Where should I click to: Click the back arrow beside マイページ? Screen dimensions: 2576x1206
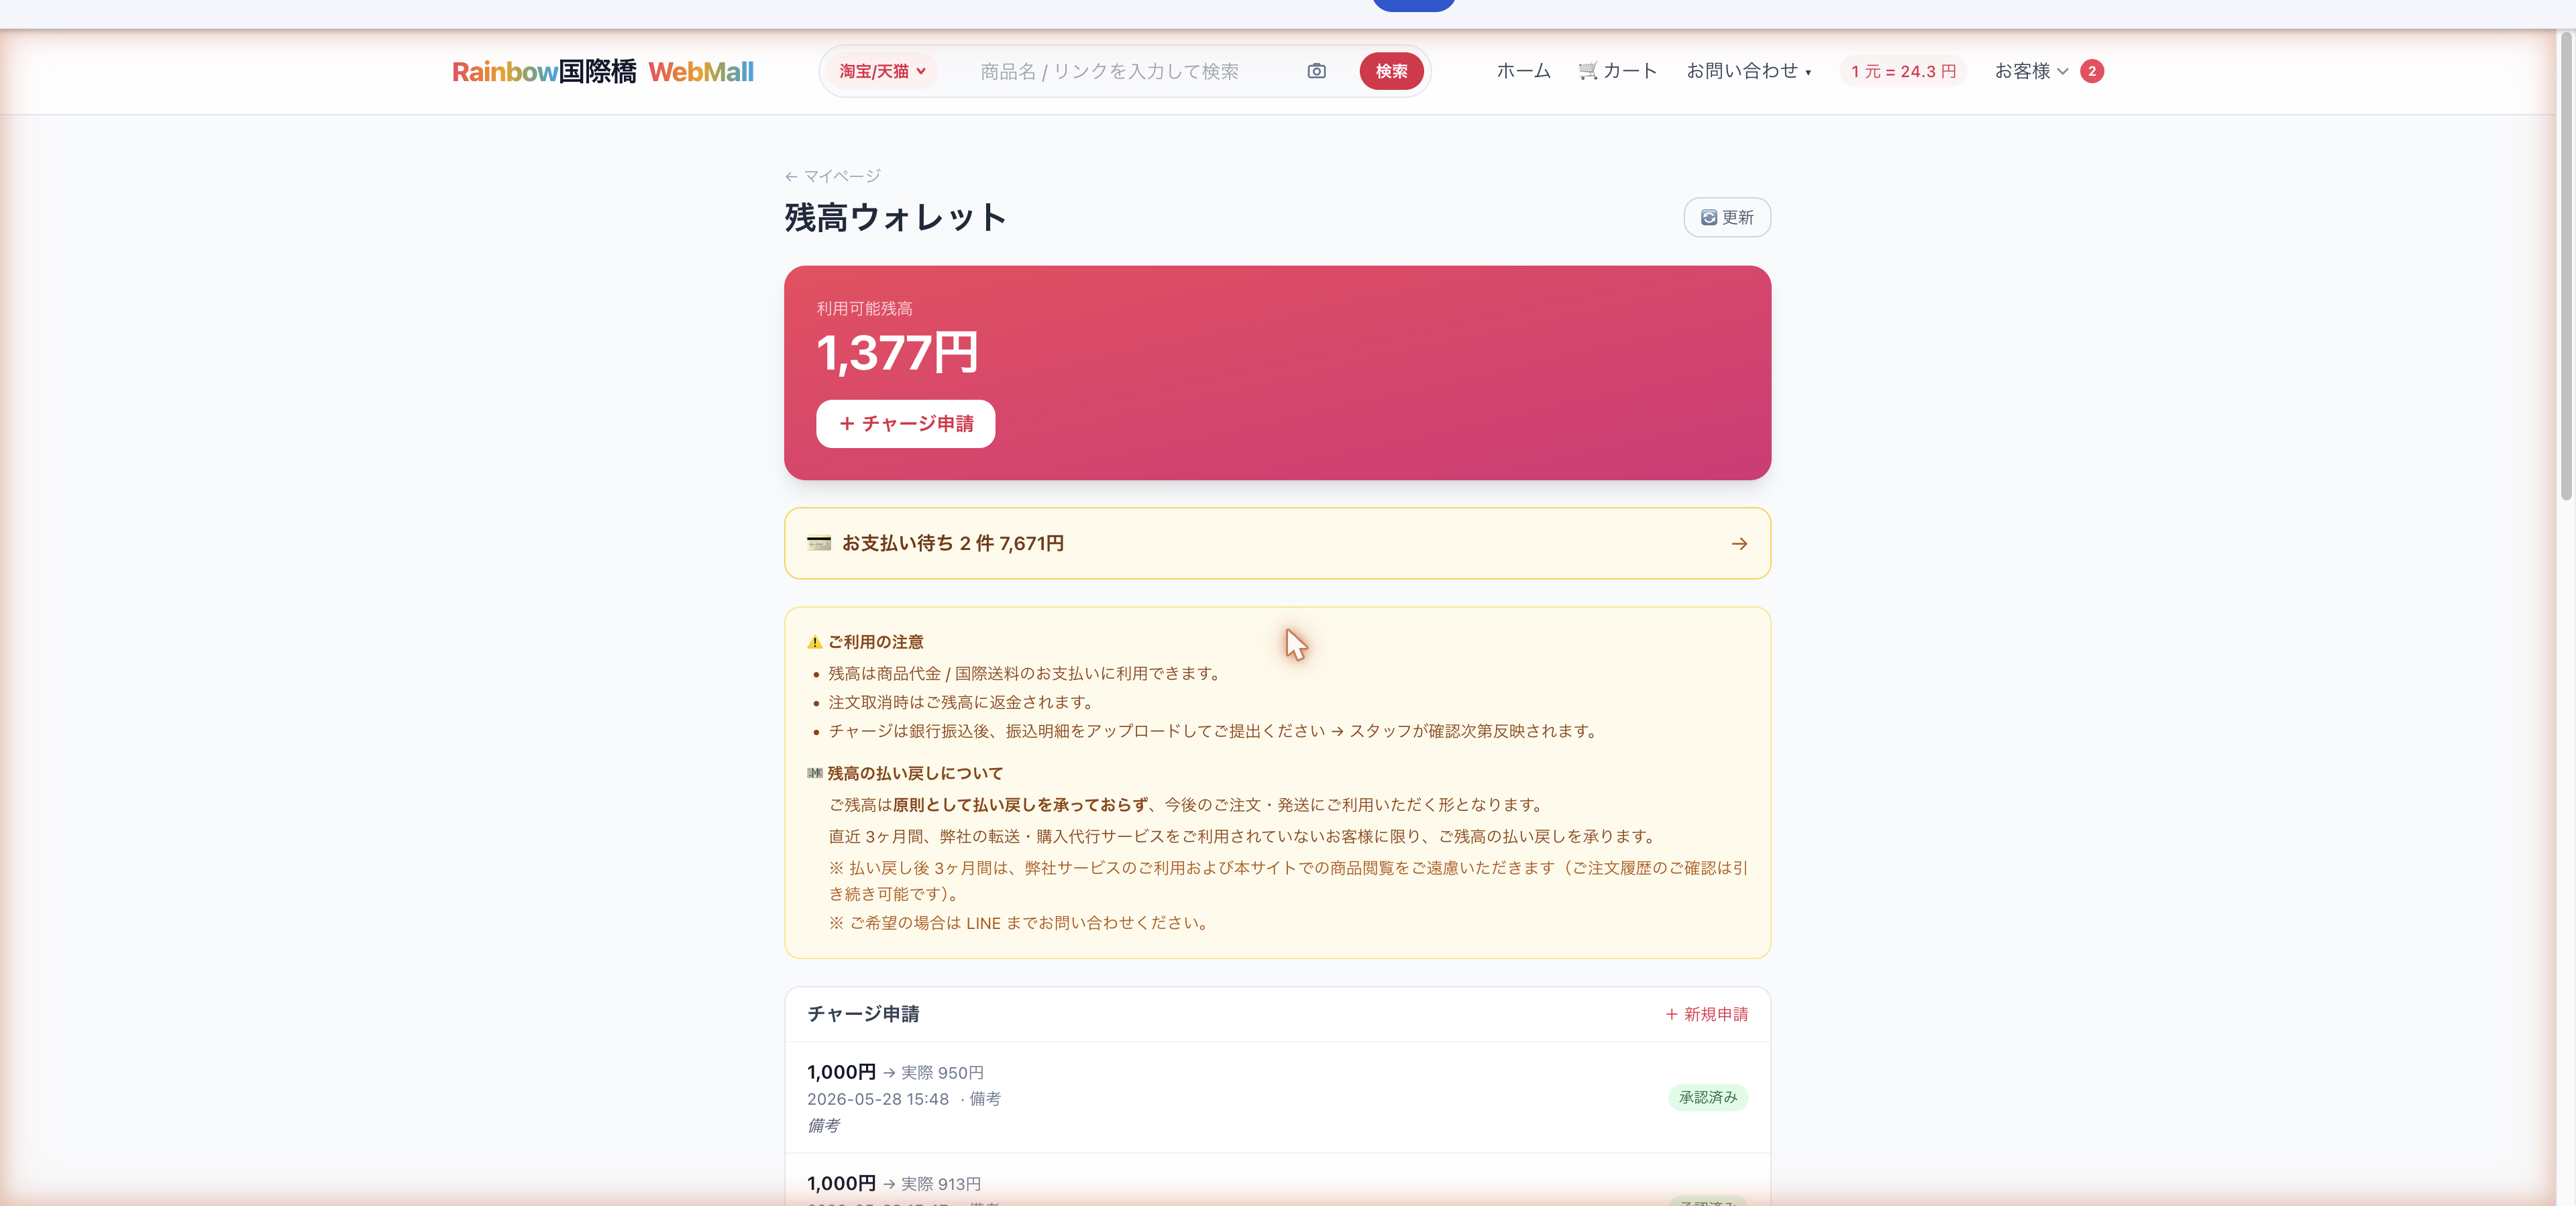pyautogui.click(x=791, y=177)
